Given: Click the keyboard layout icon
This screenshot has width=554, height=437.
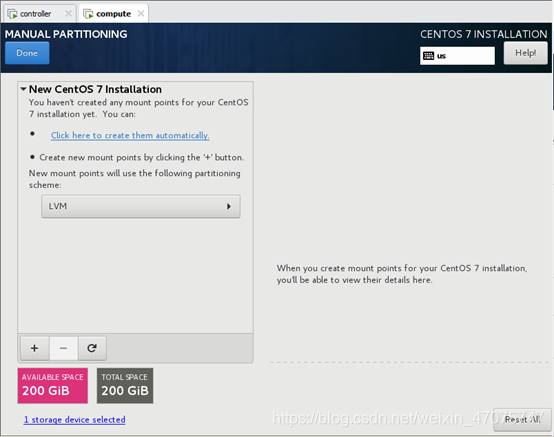Looking at the screenshot, I should click(429, 56).
